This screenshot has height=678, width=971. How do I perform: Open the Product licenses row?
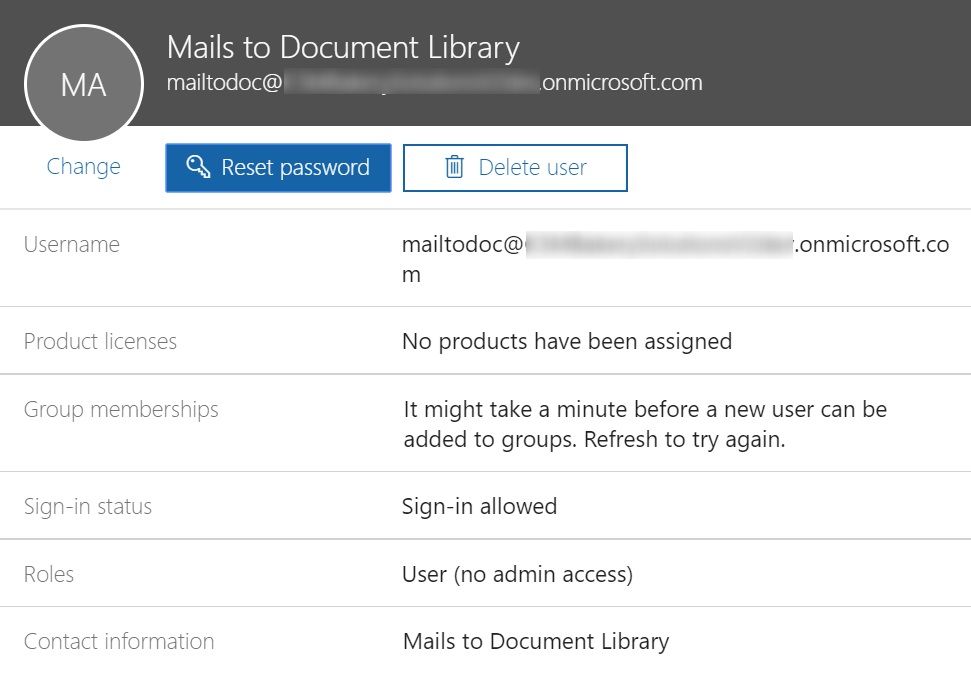click(x=486, y=341)
